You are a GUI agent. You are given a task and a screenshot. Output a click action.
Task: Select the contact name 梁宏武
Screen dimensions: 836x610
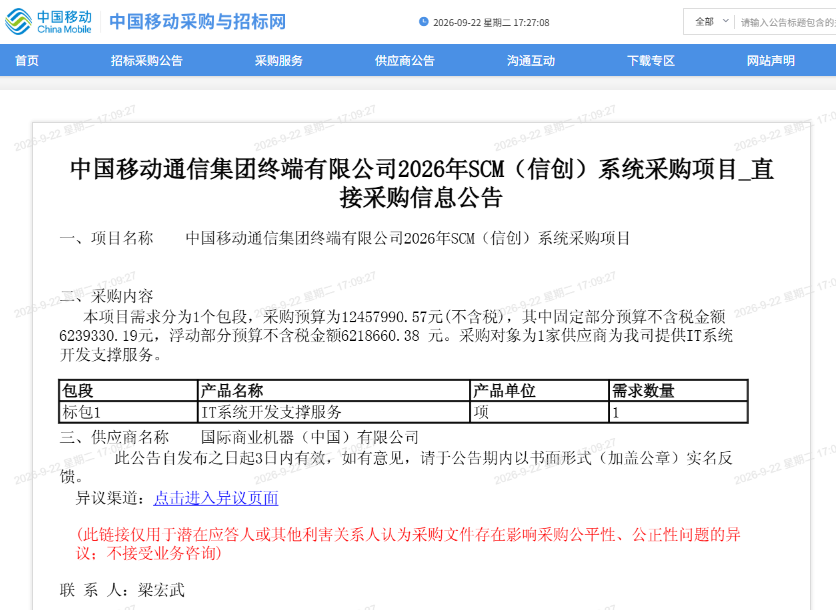pyautogui.click(x=161, y=590)
